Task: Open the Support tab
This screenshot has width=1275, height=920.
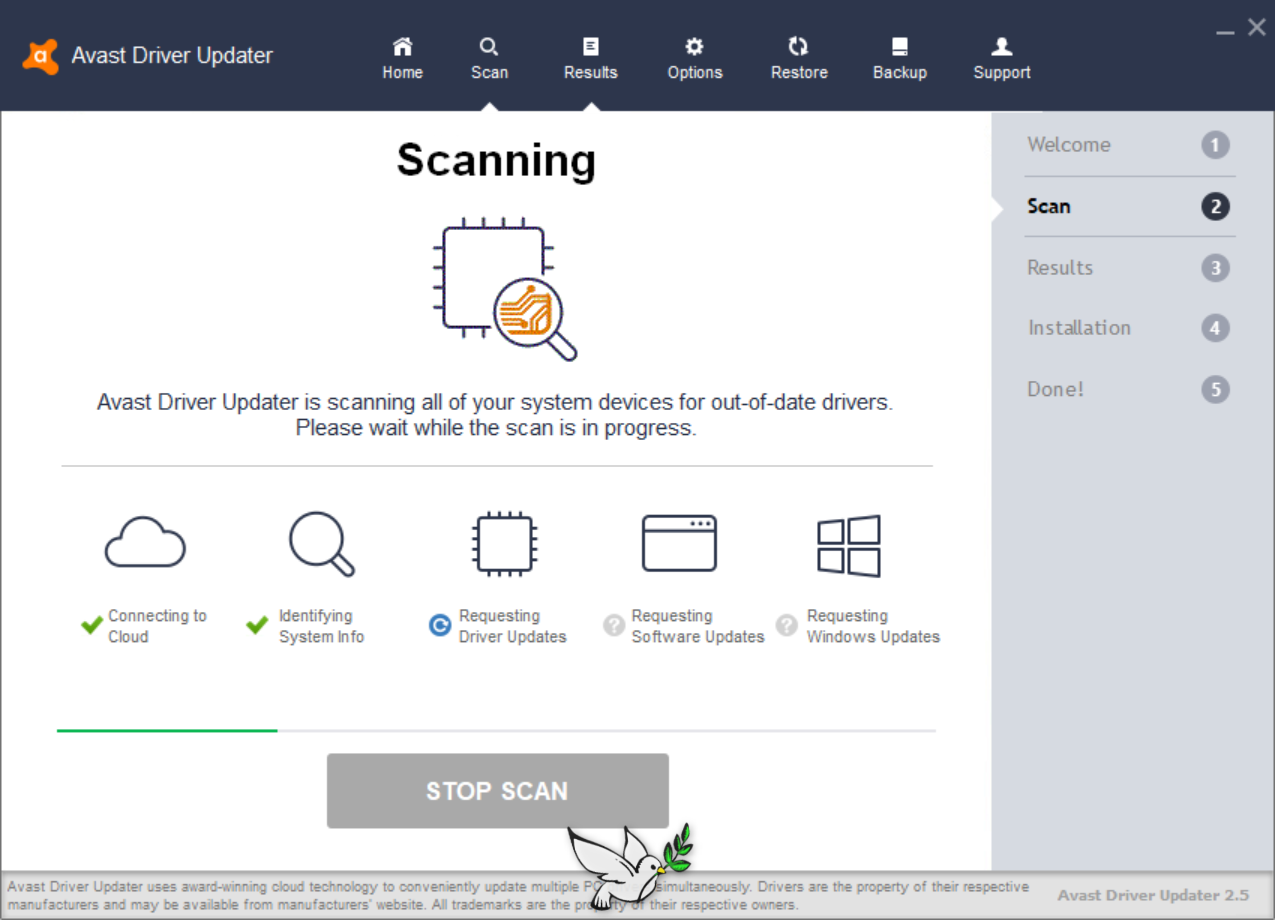Action: [1002, 59]
